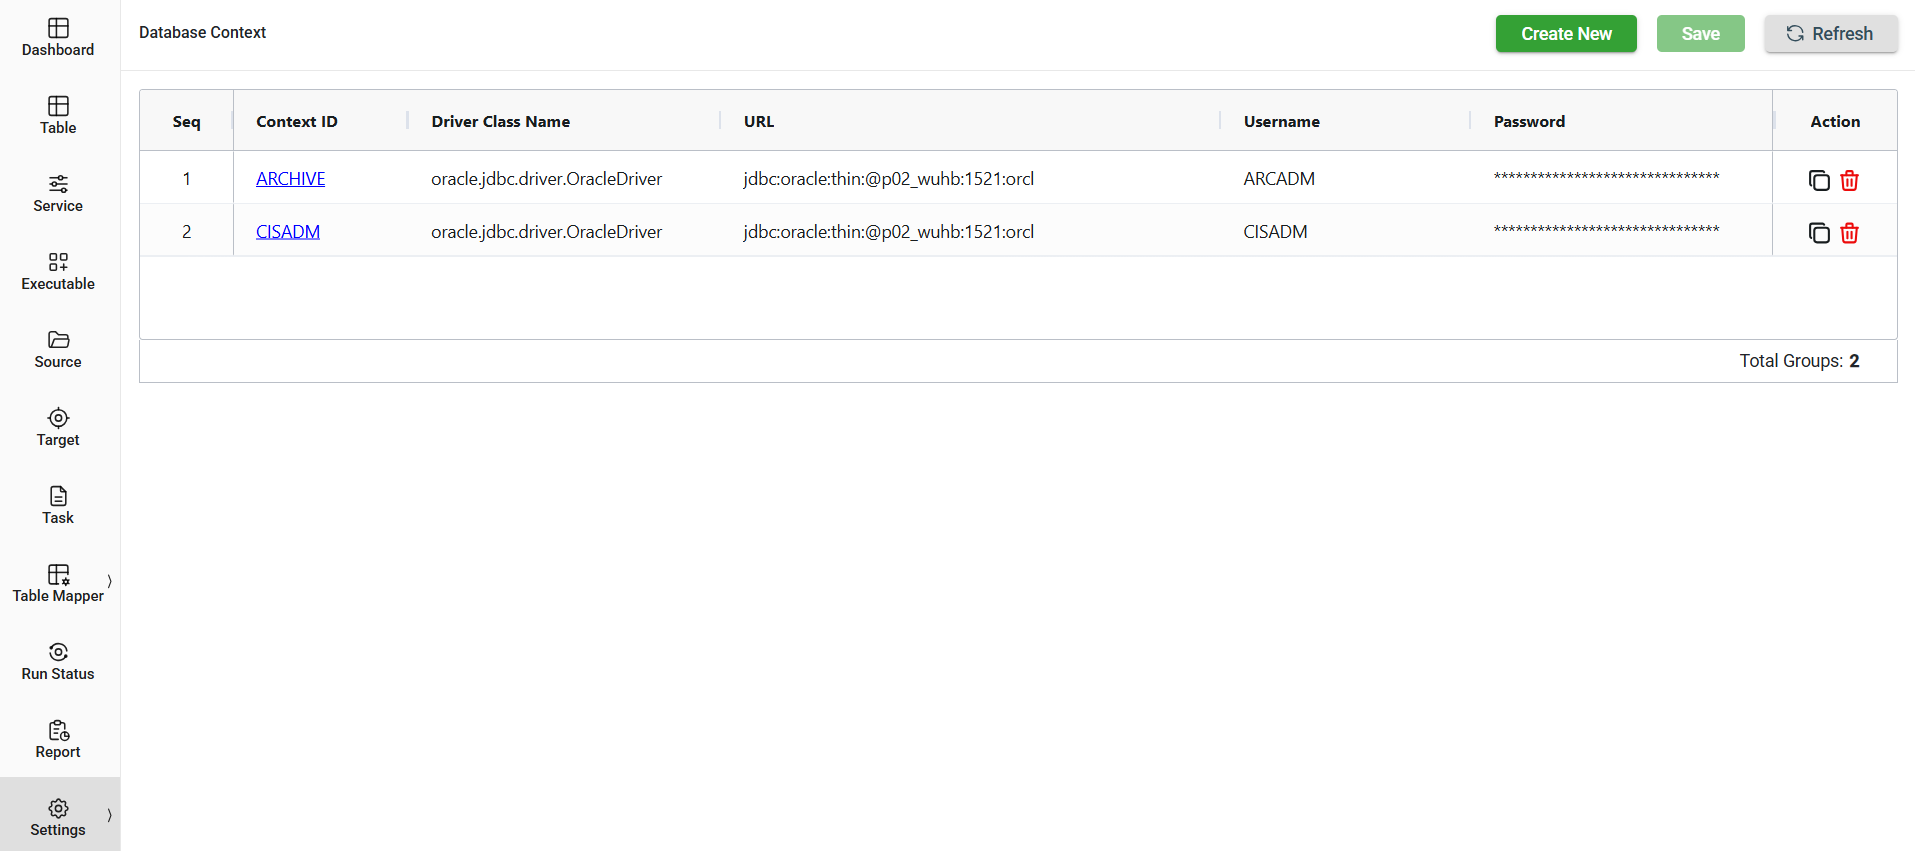Expand the Settings submenu arrow
This screenshot has height=851, width=1915.
click(x=109, y=815)
